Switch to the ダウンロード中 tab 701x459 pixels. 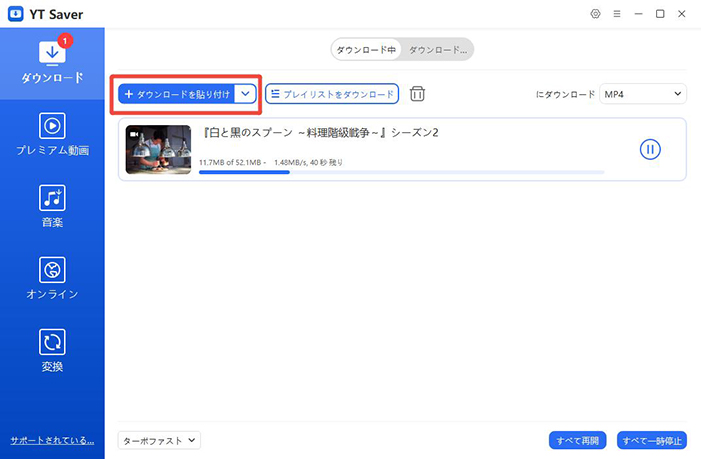pyautogui.click(x=366, y=50)
